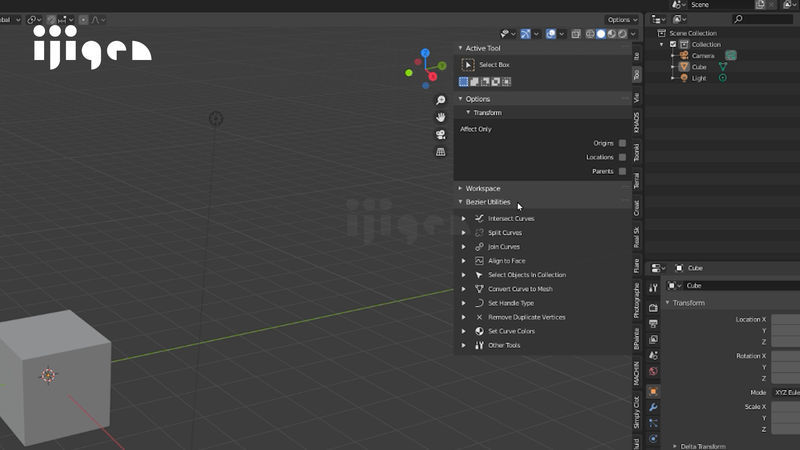800x450 pixels.
Task: Choose the Intersect selection mode icon
Action: click(x=506, y=82)
